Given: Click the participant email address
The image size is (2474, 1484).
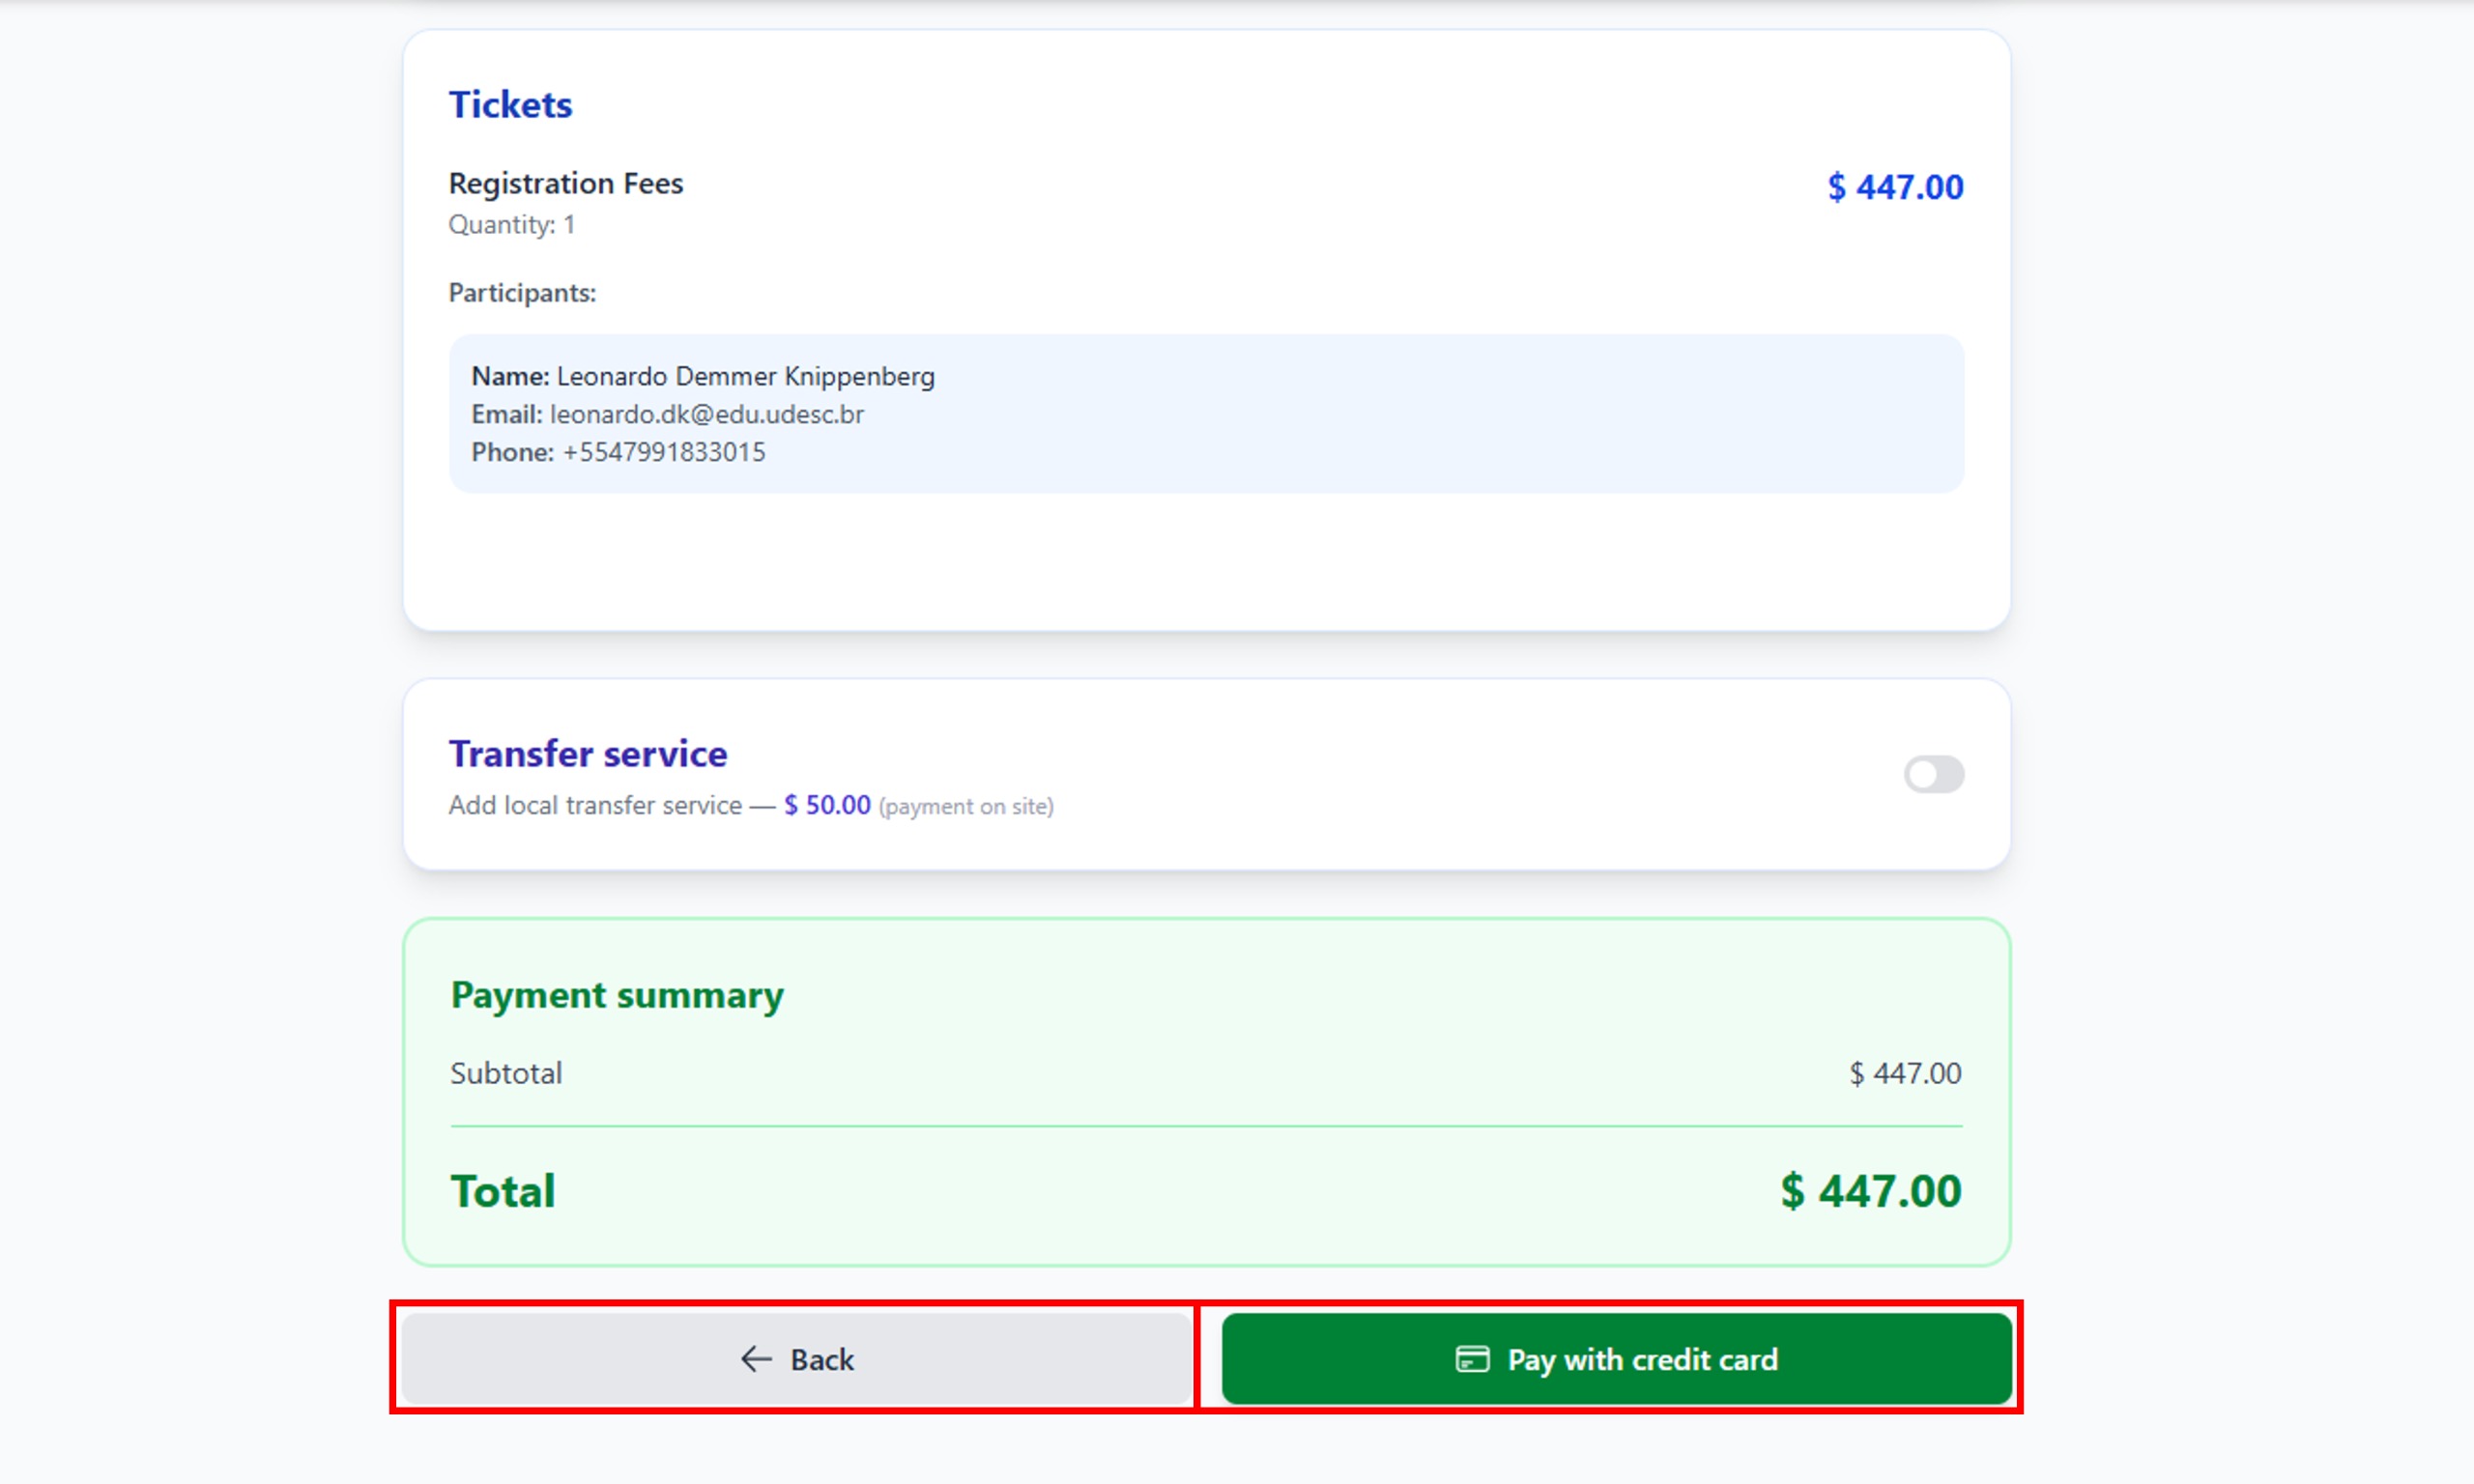Looking at the screenshot, I should coord(706,415).
